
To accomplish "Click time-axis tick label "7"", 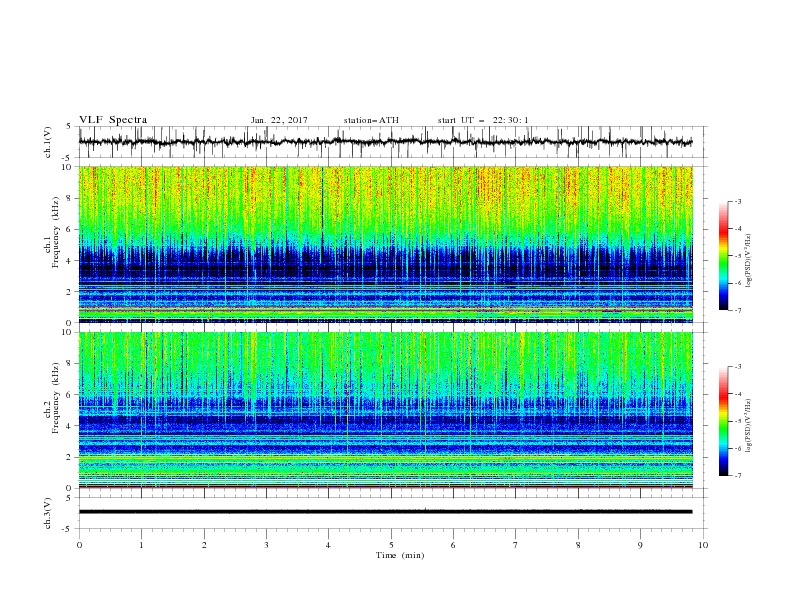I will pos(516,545).
